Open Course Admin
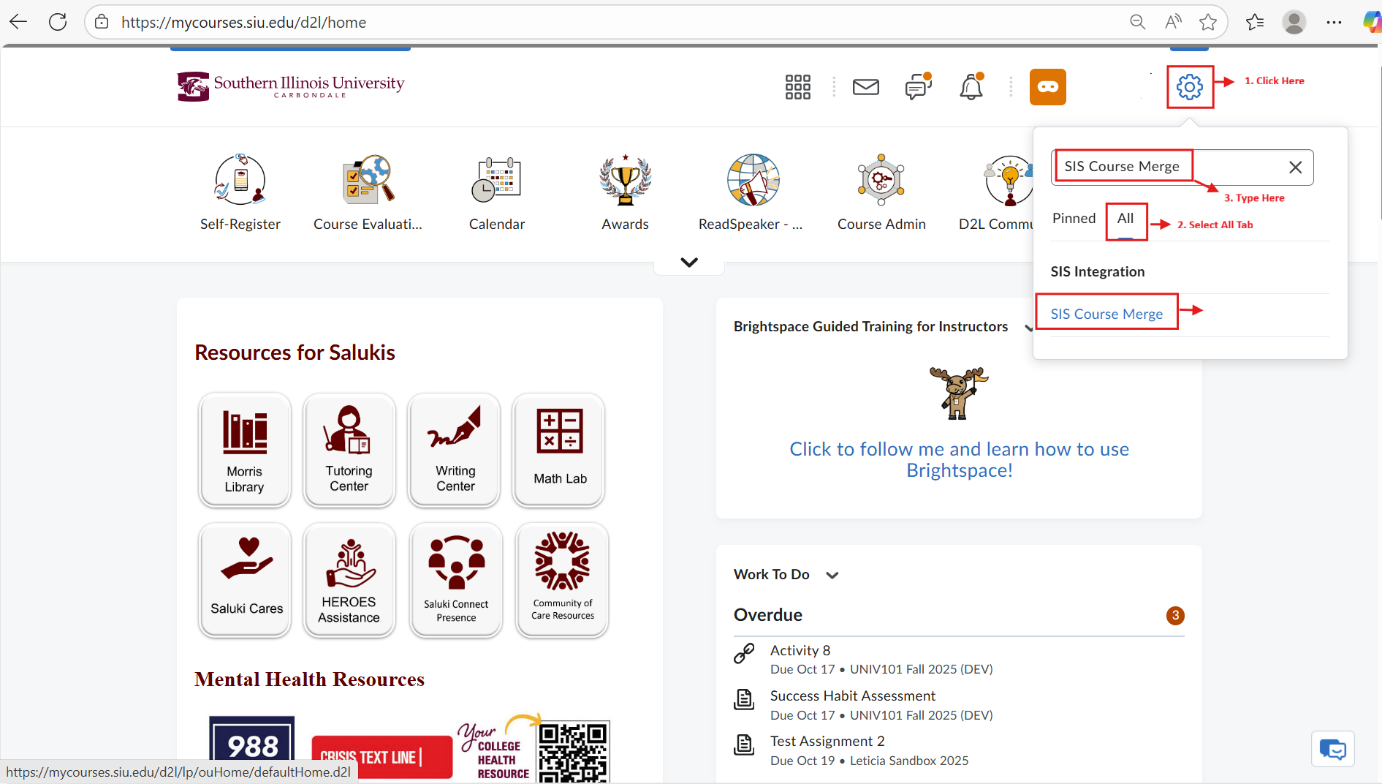This screenshot has height=784, width=1382. [880, 192]
